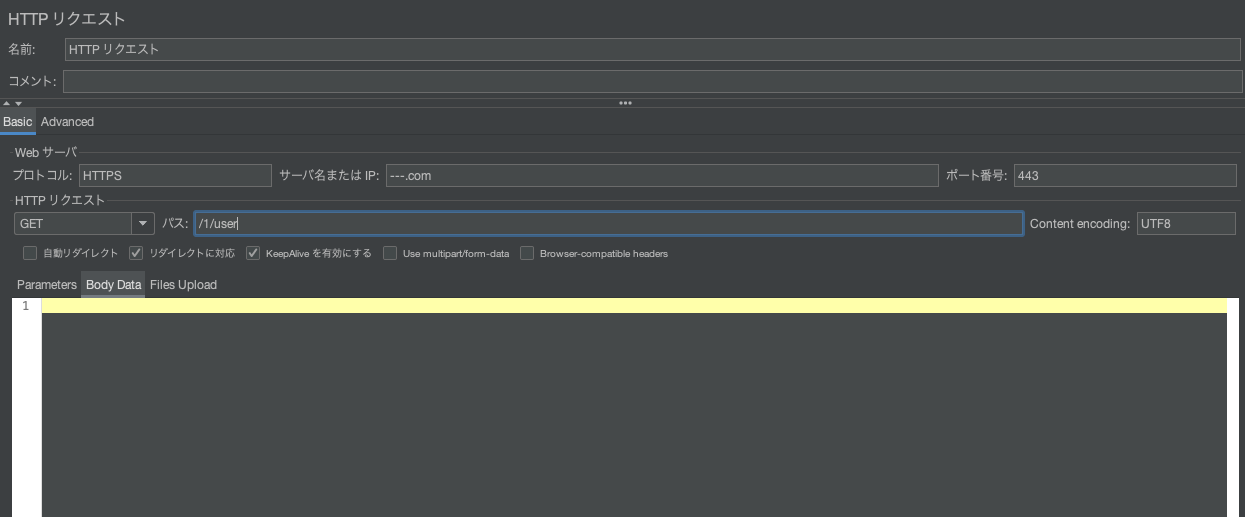
Task: Click the プロトコル field containing HTTPS
Action: coord(175,175)
